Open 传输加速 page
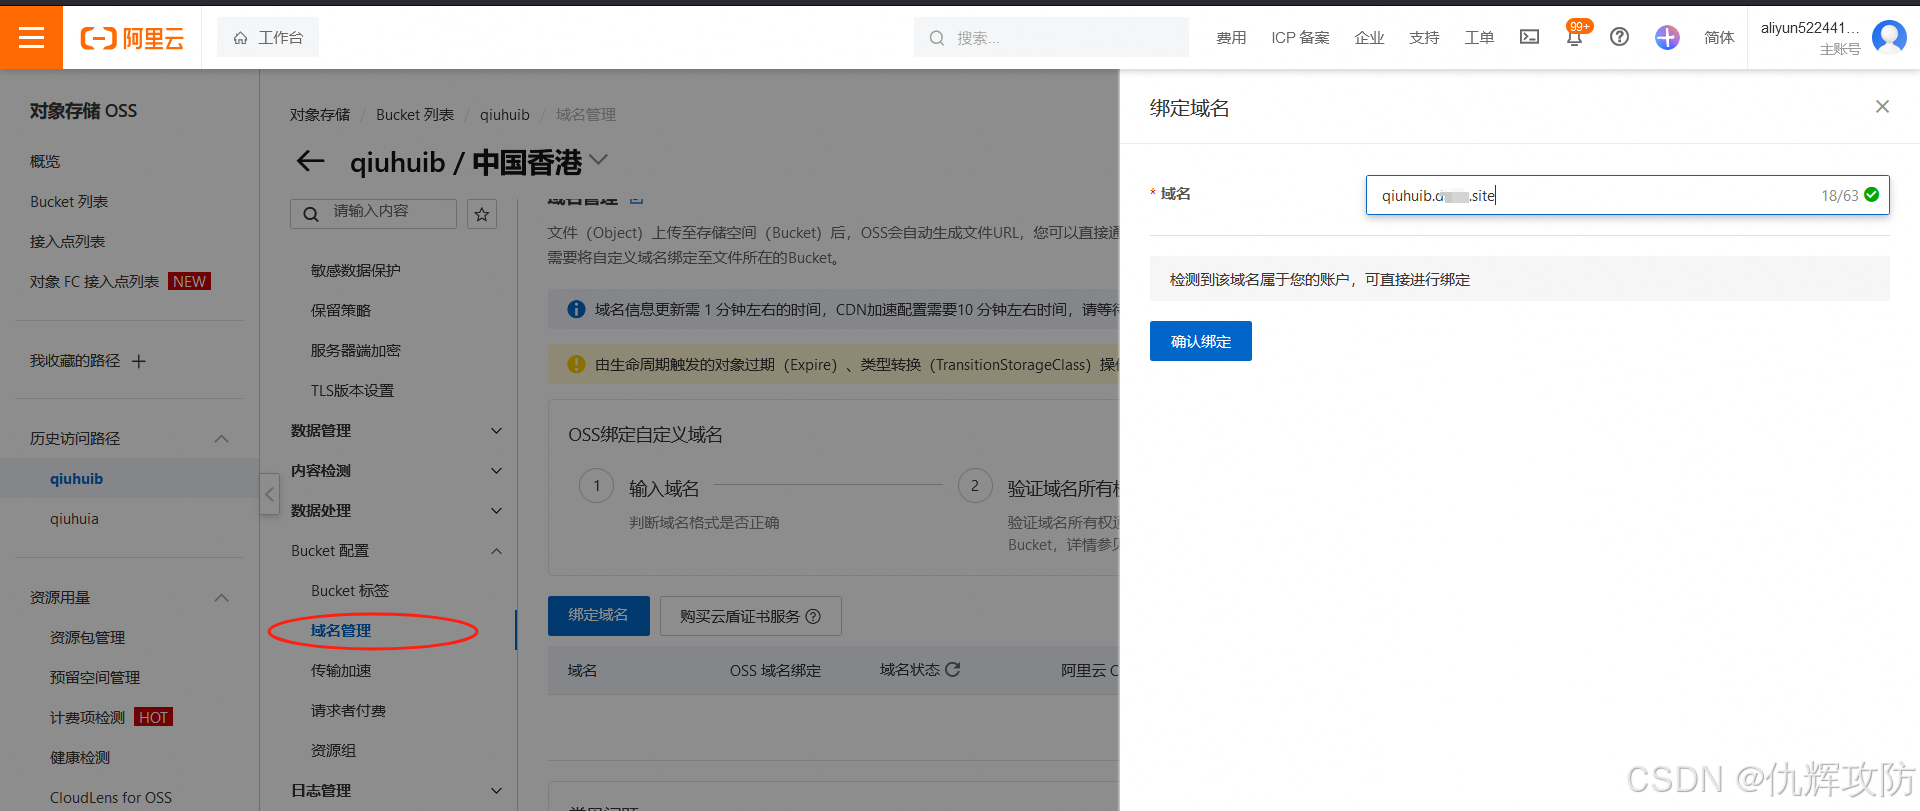The image size is (1920, 811). 340,670
